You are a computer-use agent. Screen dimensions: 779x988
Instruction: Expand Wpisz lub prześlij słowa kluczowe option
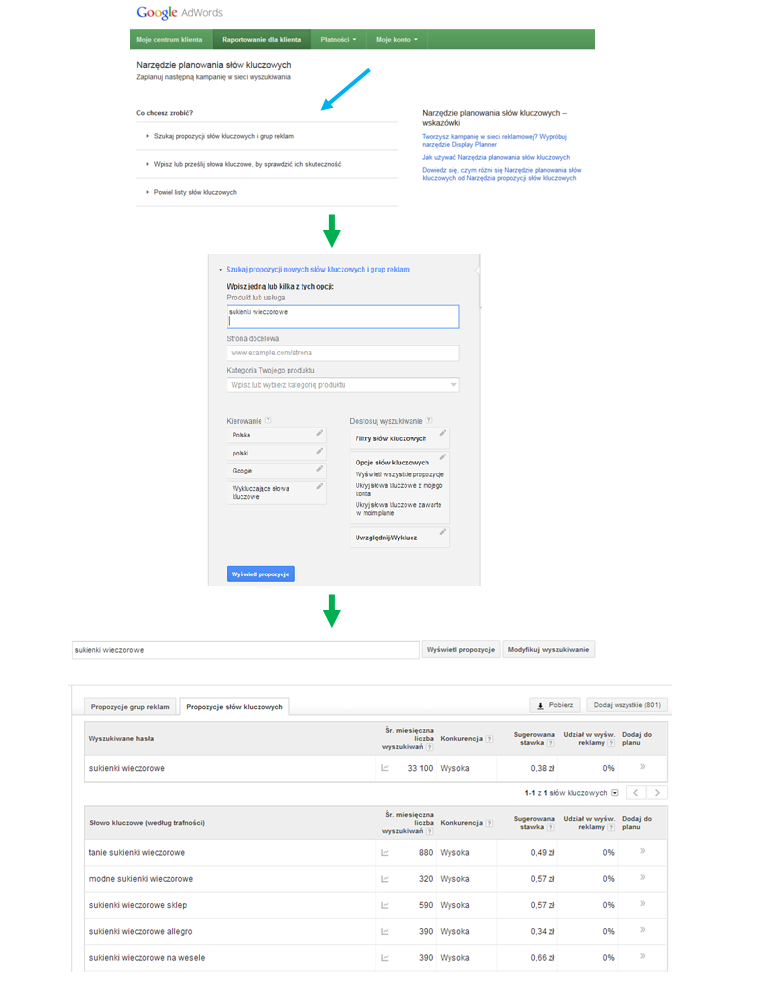(246, 164)
